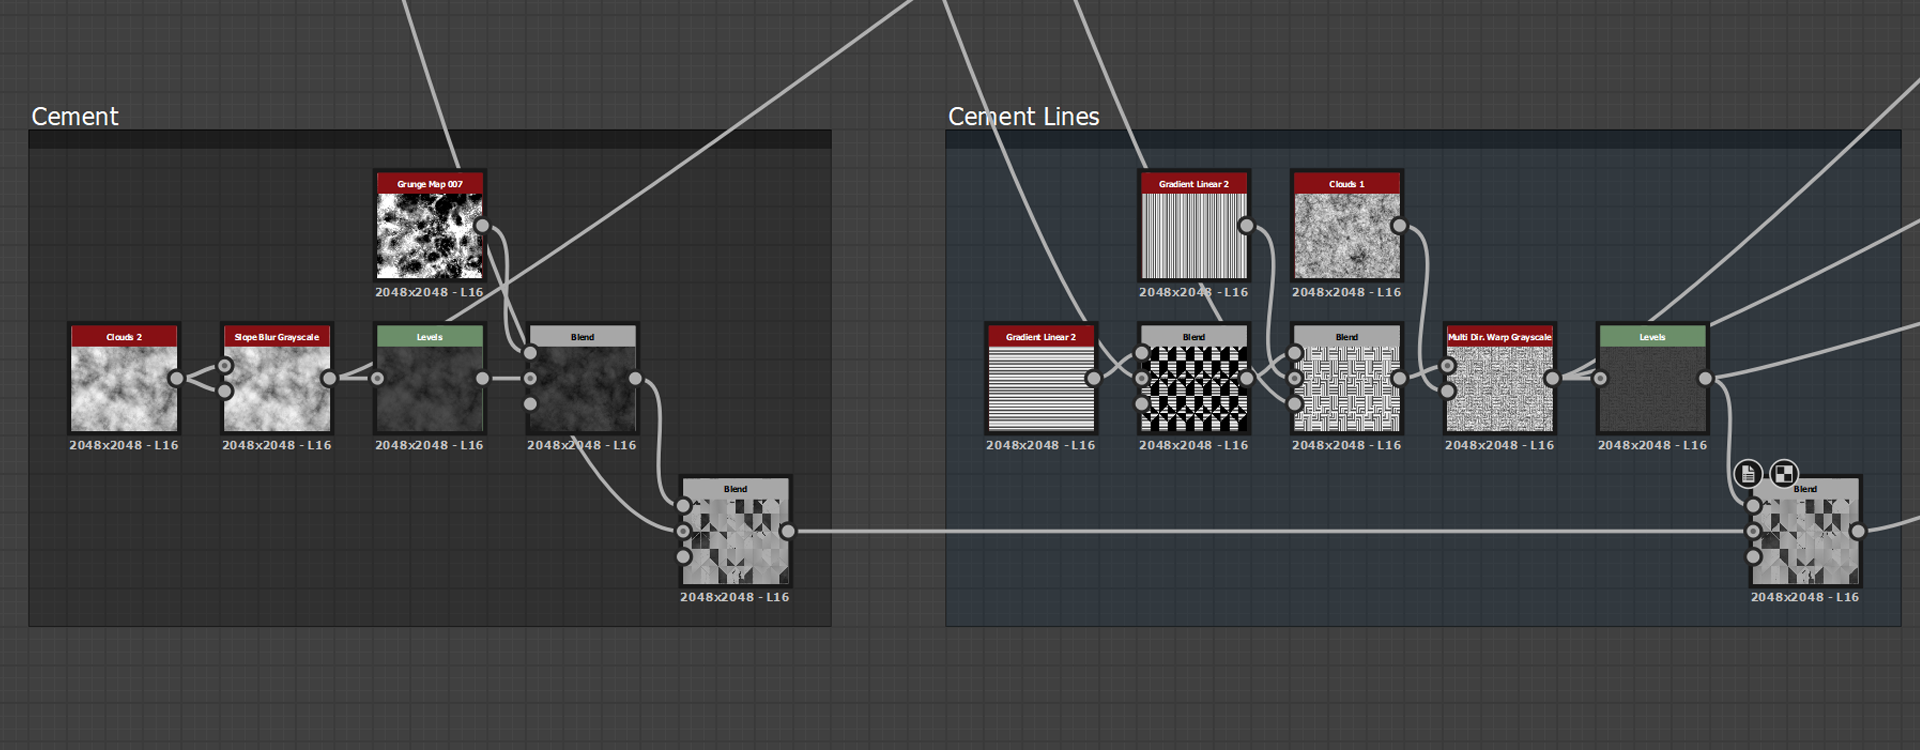Screen dimensions: 1920x750
Task: Click the top input of Blend feeding Multi Dir. Warp
Action: pos(1295,353)
